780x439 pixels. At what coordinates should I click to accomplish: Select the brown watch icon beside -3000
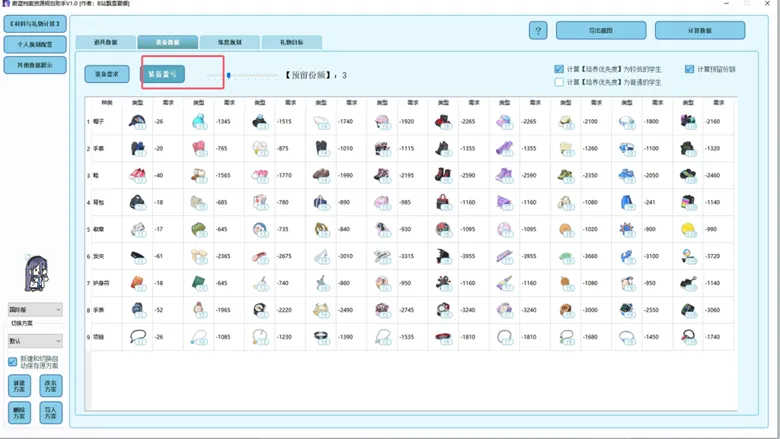[x=566, y=310]
